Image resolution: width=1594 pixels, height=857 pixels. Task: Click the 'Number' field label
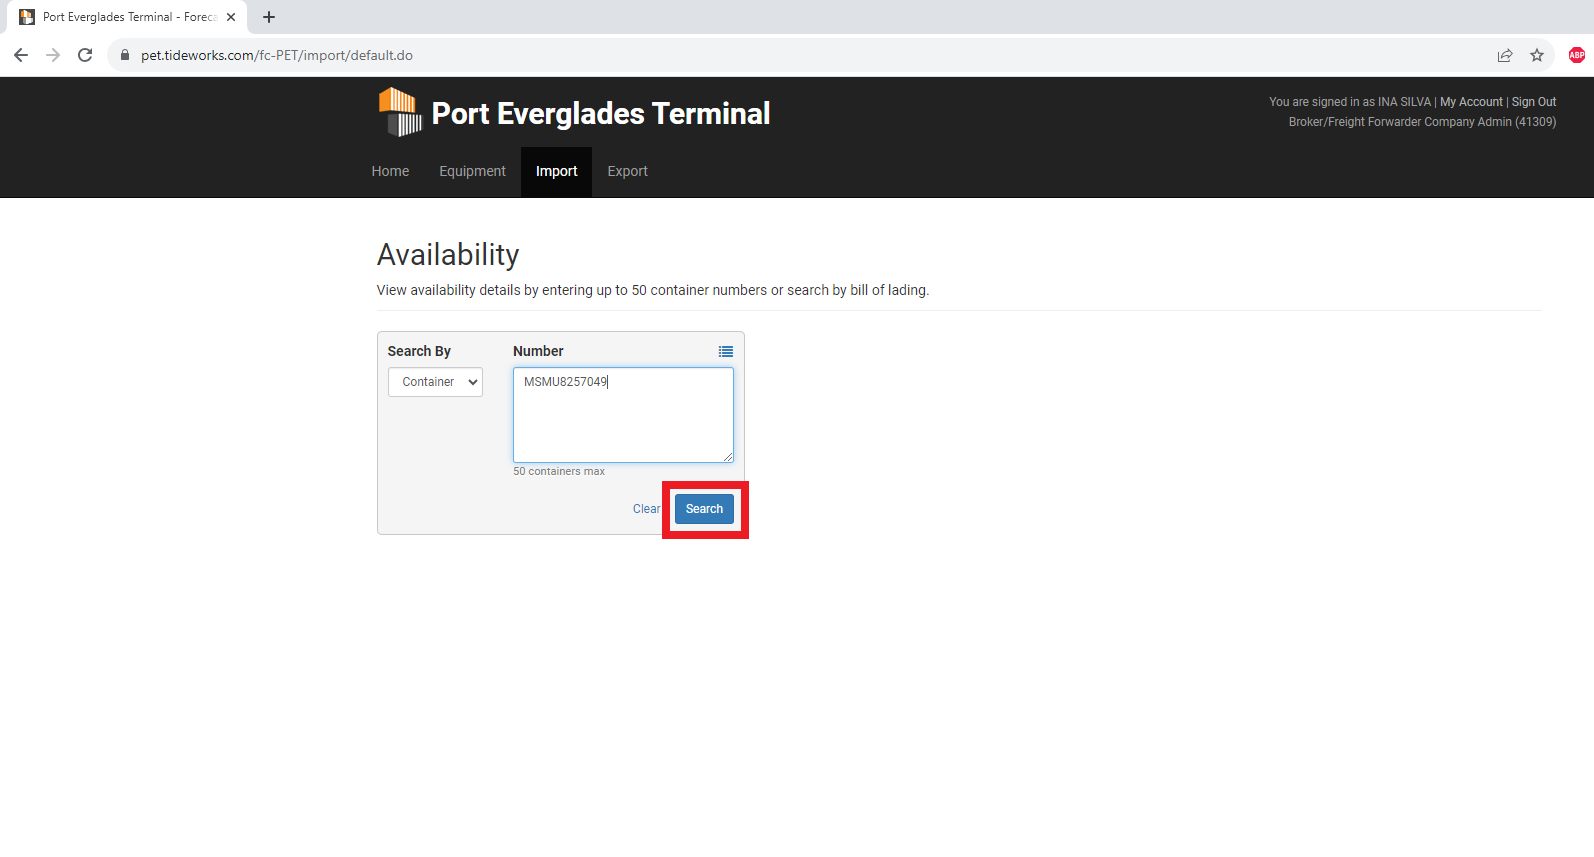[x=538, y=351]
